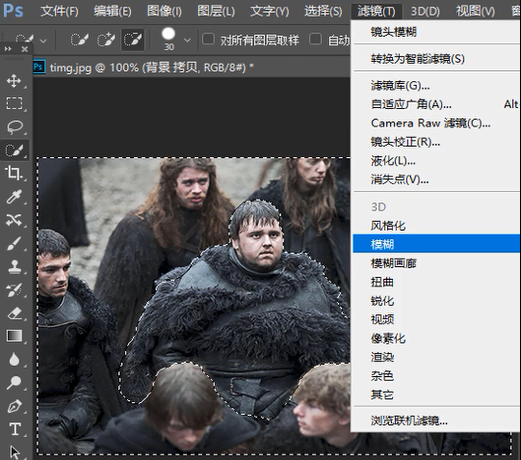Select the Pen tool

14,406
